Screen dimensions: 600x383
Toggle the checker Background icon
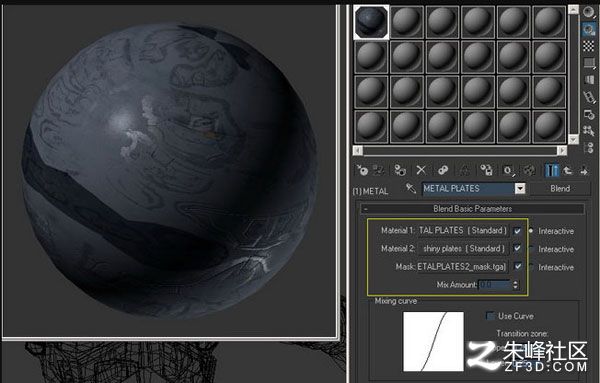coord(589,46)
